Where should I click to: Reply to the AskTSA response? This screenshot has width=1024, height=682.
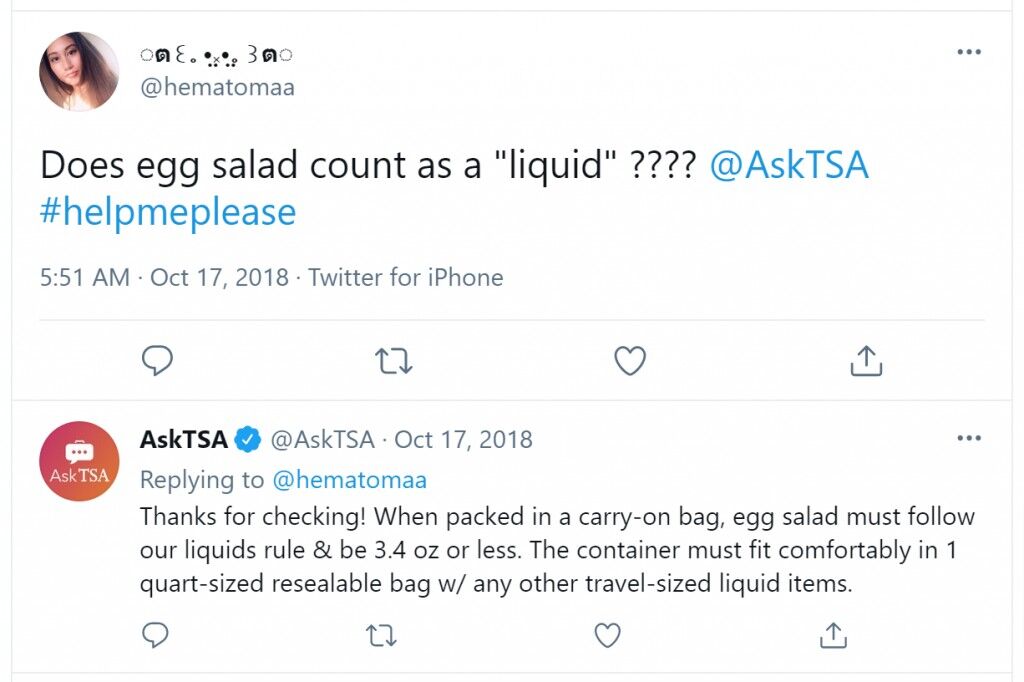point(155,635)
